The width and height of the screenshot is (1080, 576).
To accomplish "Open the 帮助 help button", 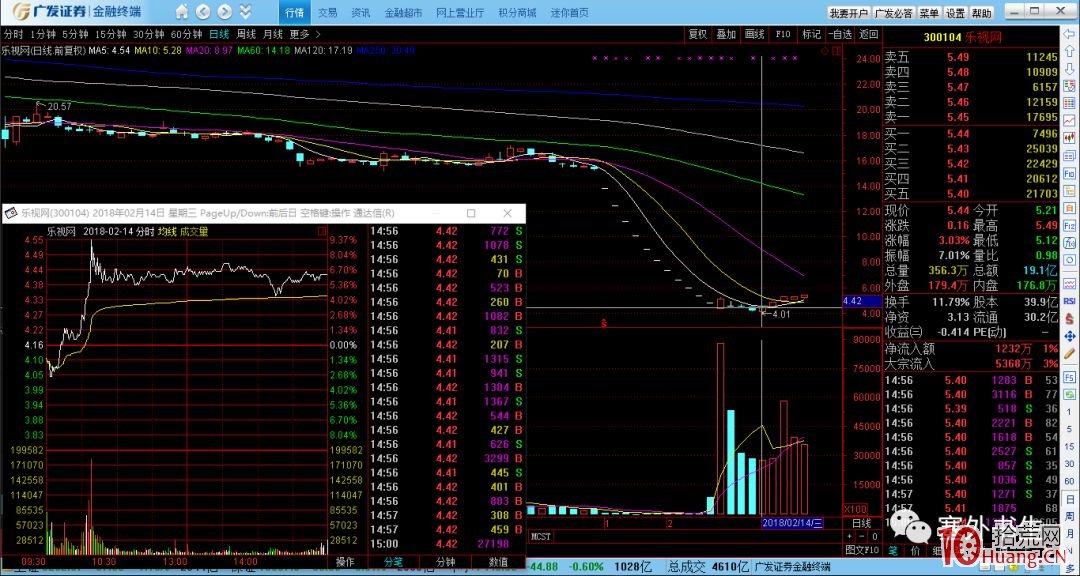I will (x=982, y=13).
